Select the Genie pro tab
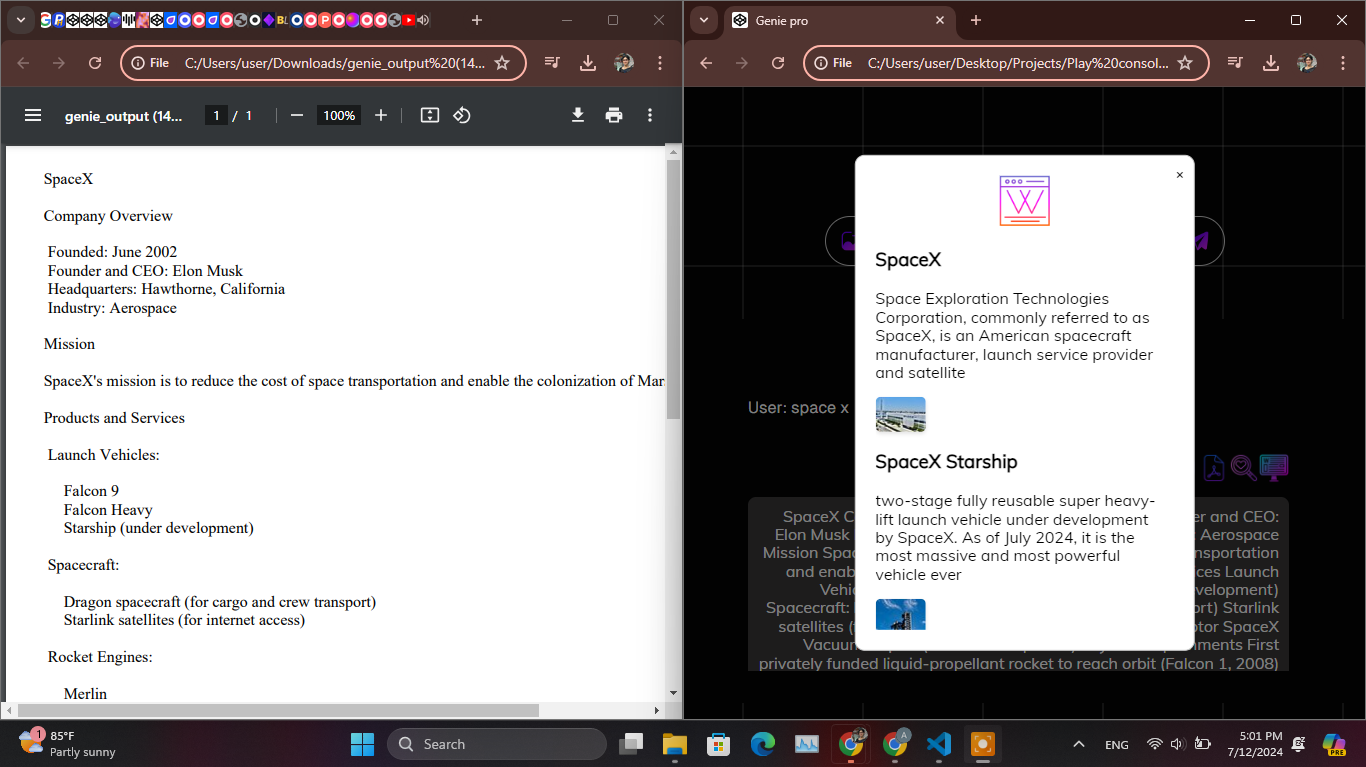1366x767 pixels. pos(838,20)
